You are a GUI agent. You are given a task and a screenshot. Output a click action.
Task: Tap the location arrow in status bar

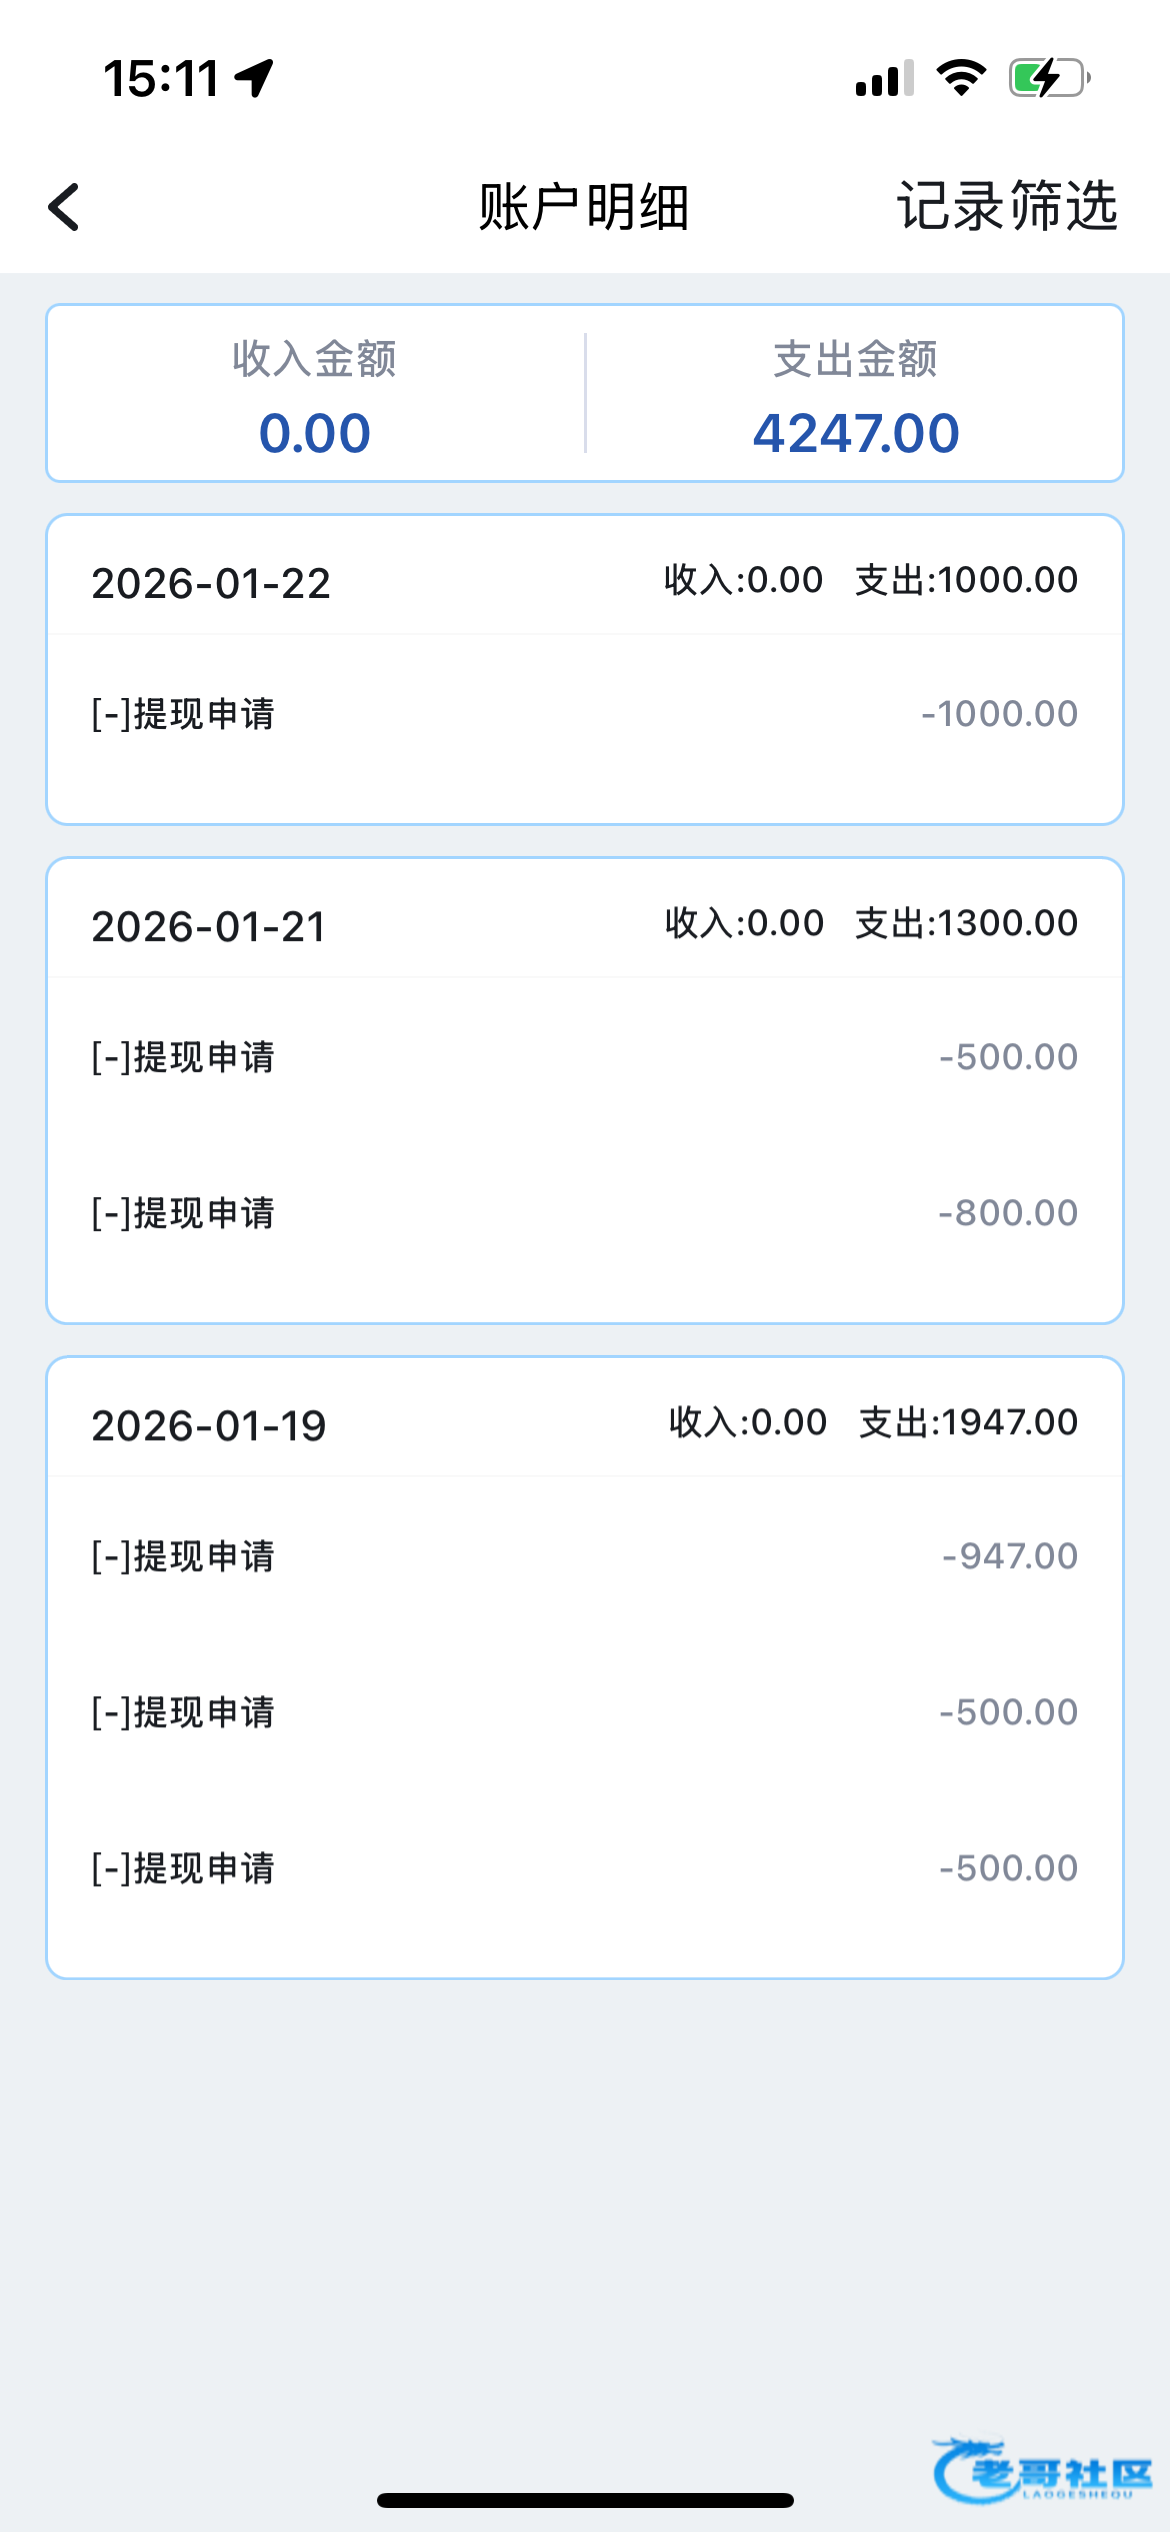[255, 78]
